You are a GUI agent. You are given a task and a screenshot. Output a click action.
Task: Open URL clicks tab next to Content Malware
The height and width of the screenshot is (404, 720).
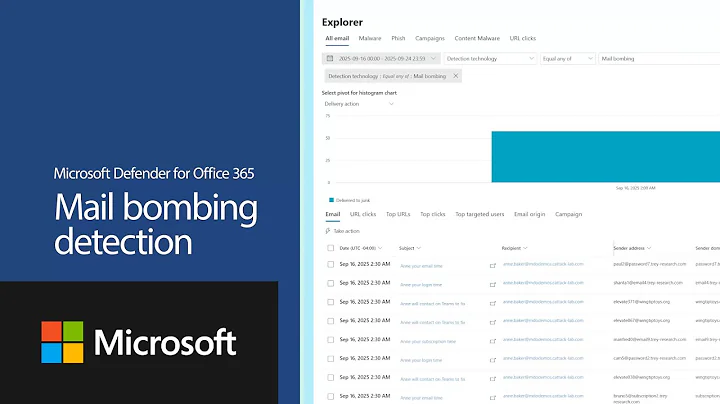(523, 38)
